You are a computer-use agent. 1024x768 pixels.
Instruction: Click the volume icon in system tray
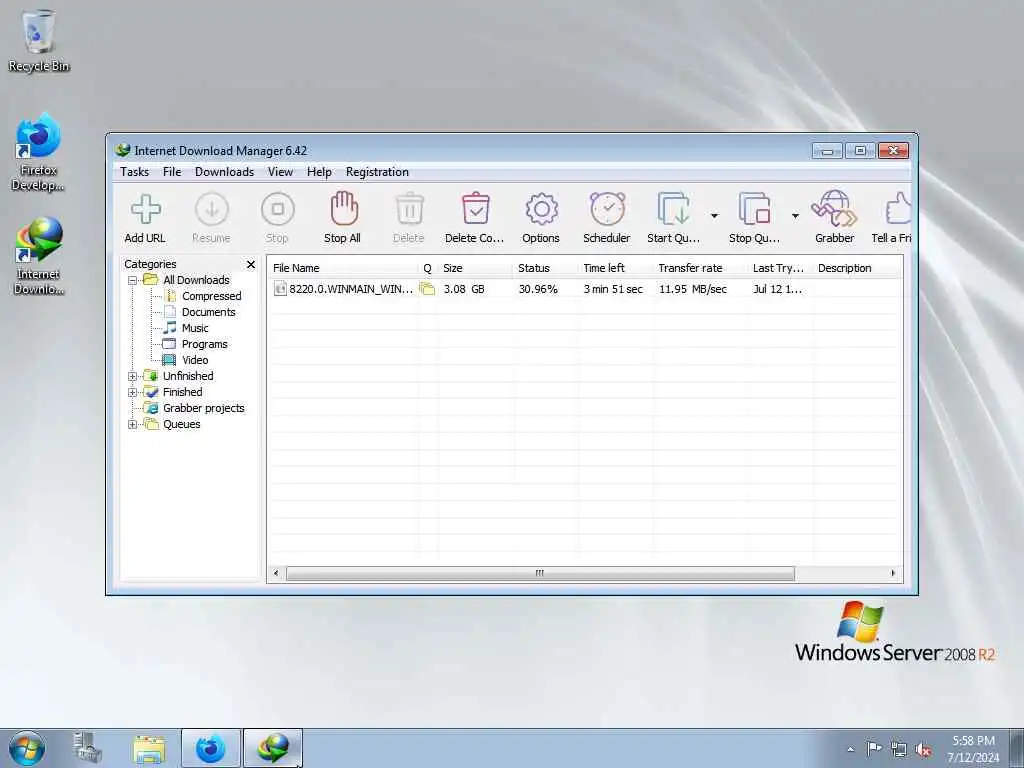pyautogui.click(x=923, y=749)
